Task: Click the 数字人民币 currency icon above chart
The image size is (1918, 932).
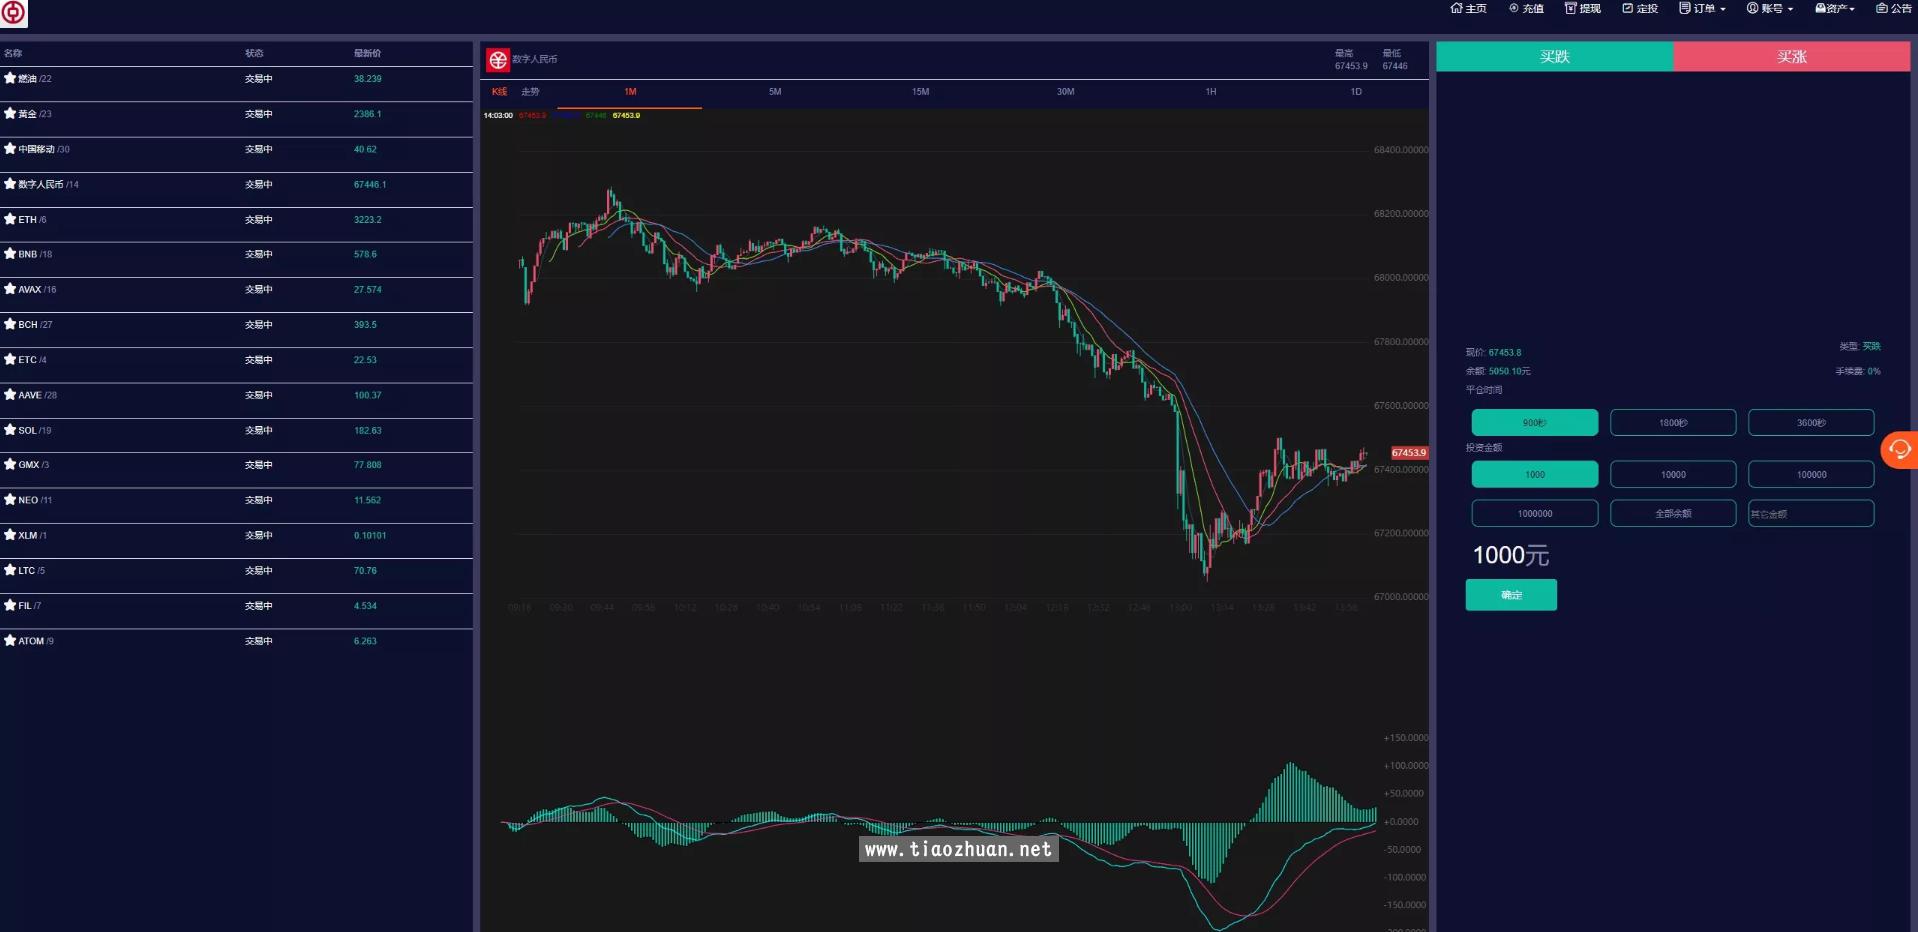Action: (x=498, y=60)
